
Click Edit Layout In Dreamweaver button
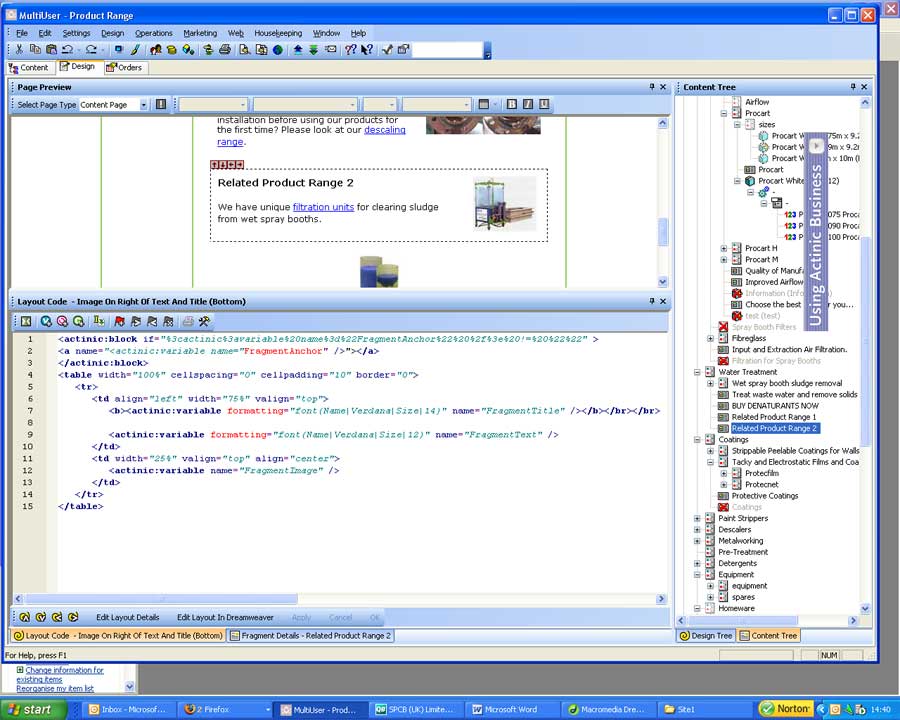click(x=225, y=617)
